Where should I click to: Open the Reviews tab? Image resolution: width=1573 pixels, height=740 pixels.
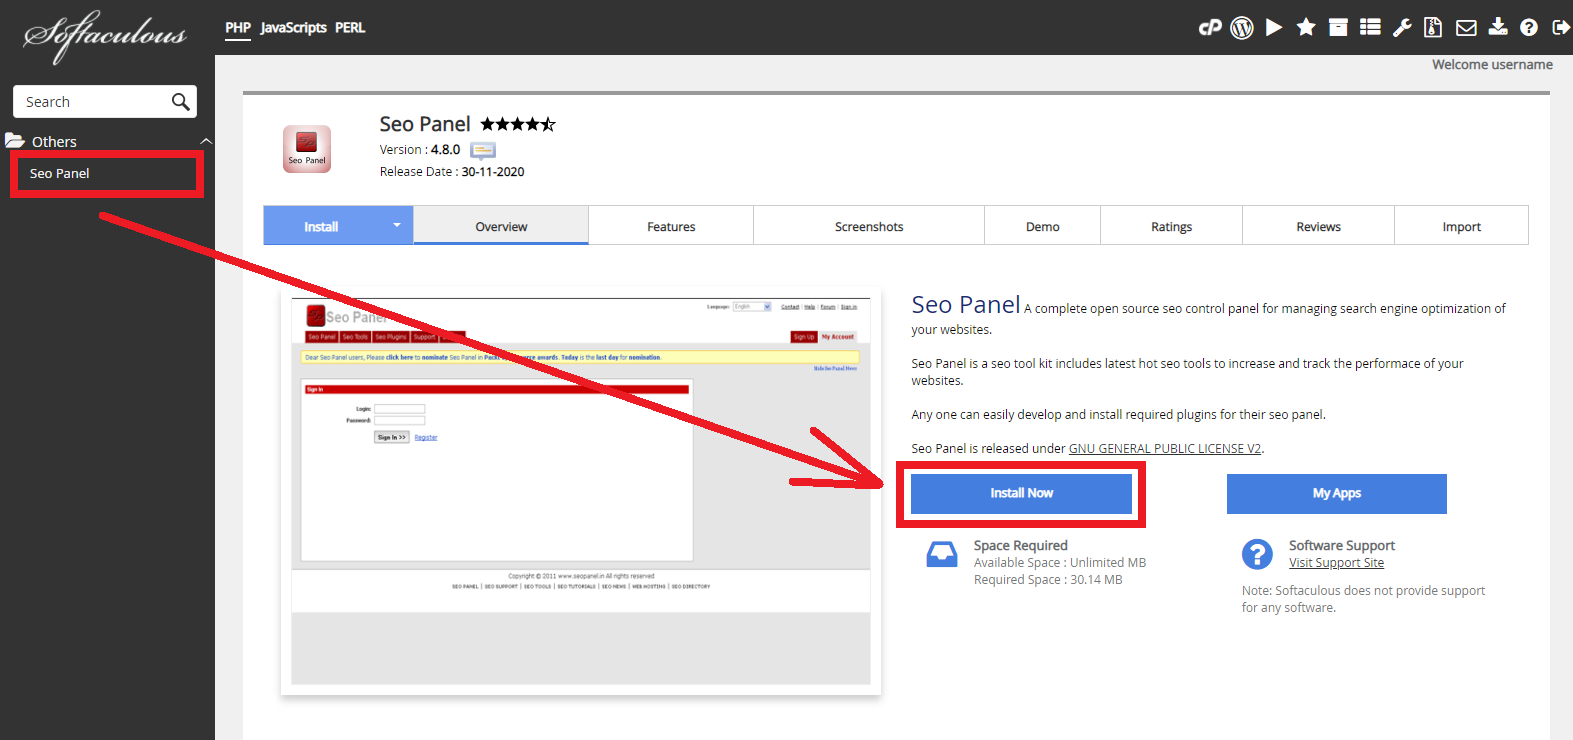[1318, 226]
